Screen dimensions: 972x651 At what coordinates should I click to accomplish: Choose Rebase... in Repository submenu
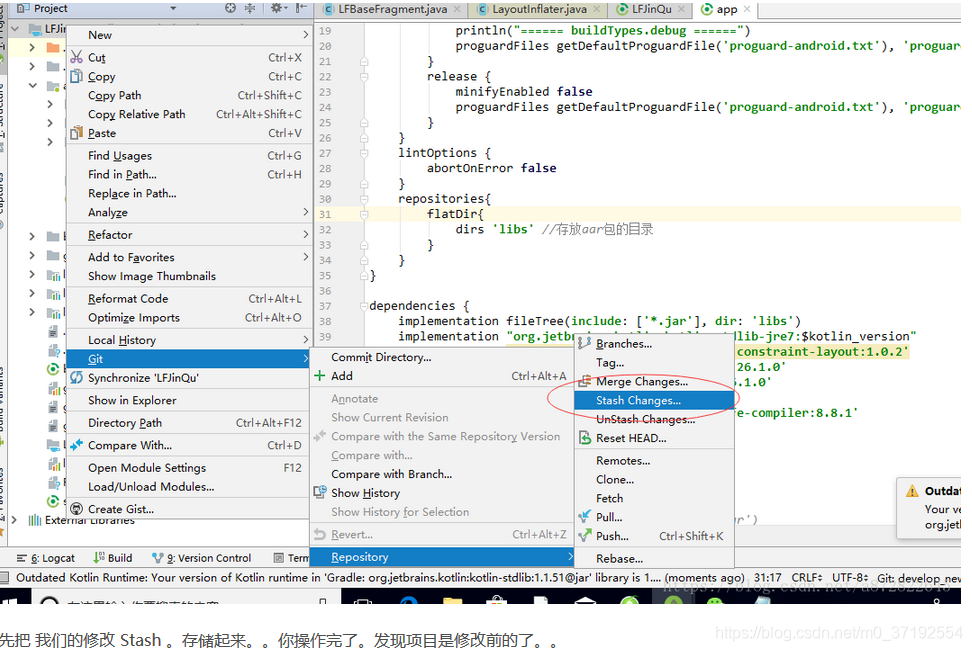click(x=654, y=558)
